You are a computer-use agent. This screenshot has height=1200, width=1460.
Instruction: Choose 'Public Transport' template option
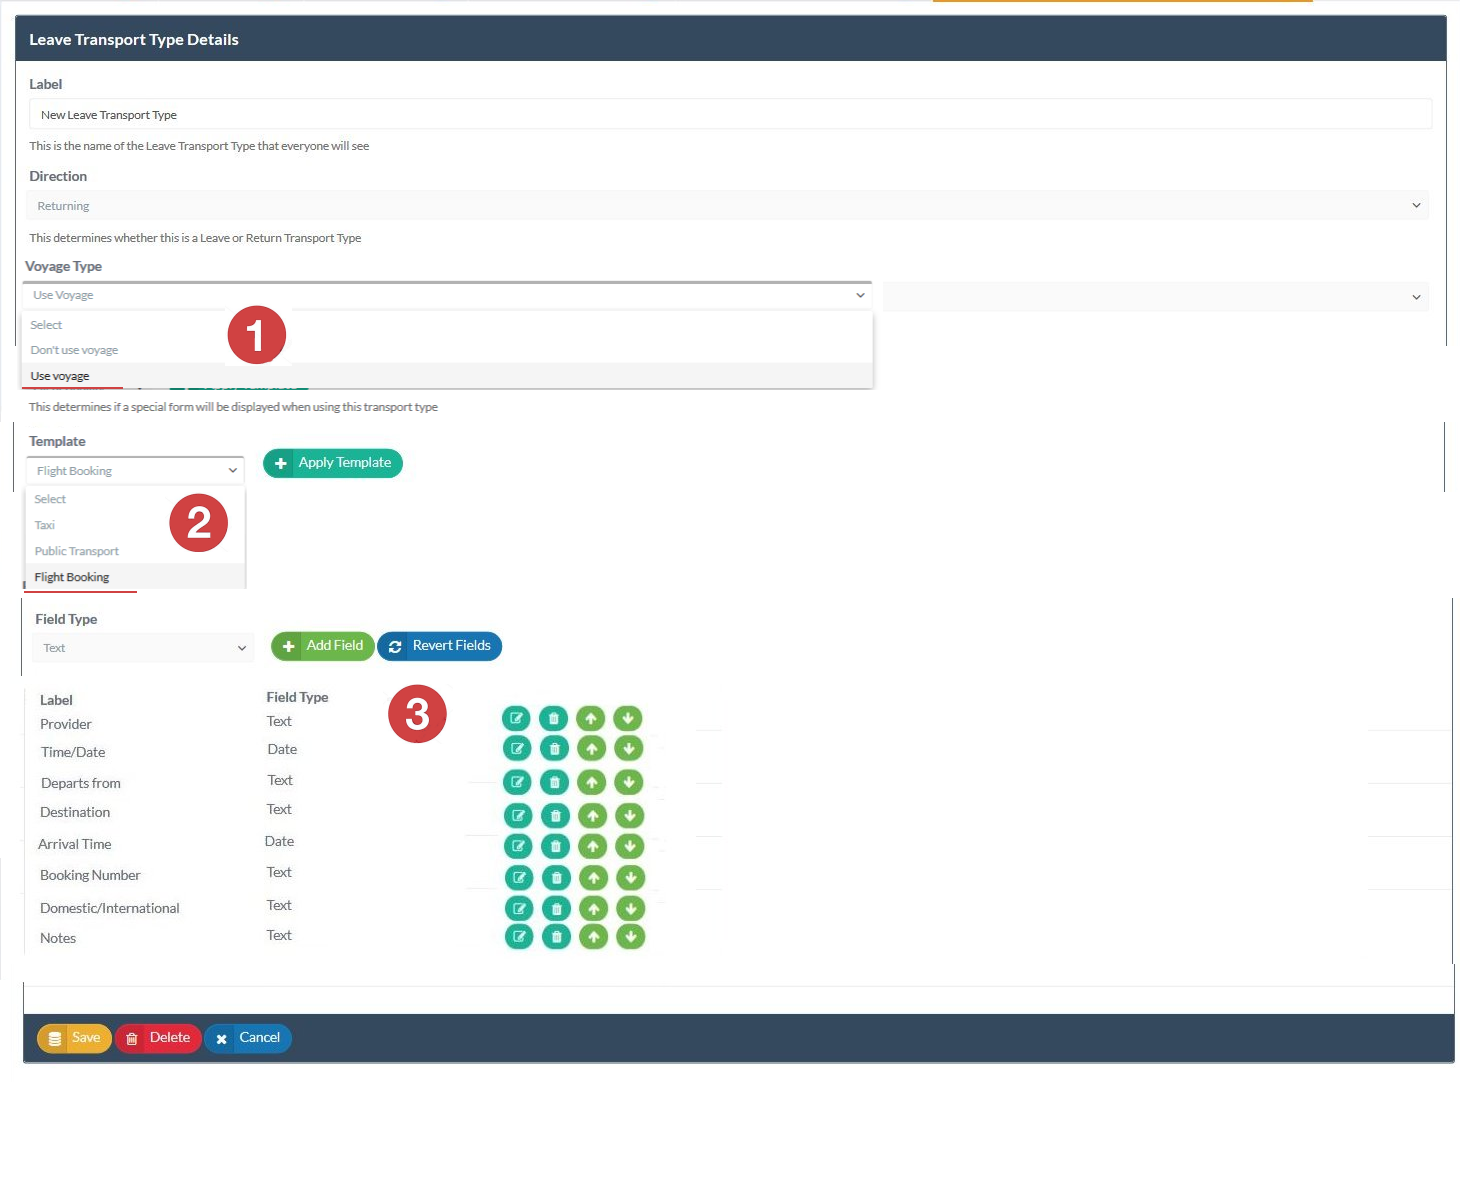(135, 551)
